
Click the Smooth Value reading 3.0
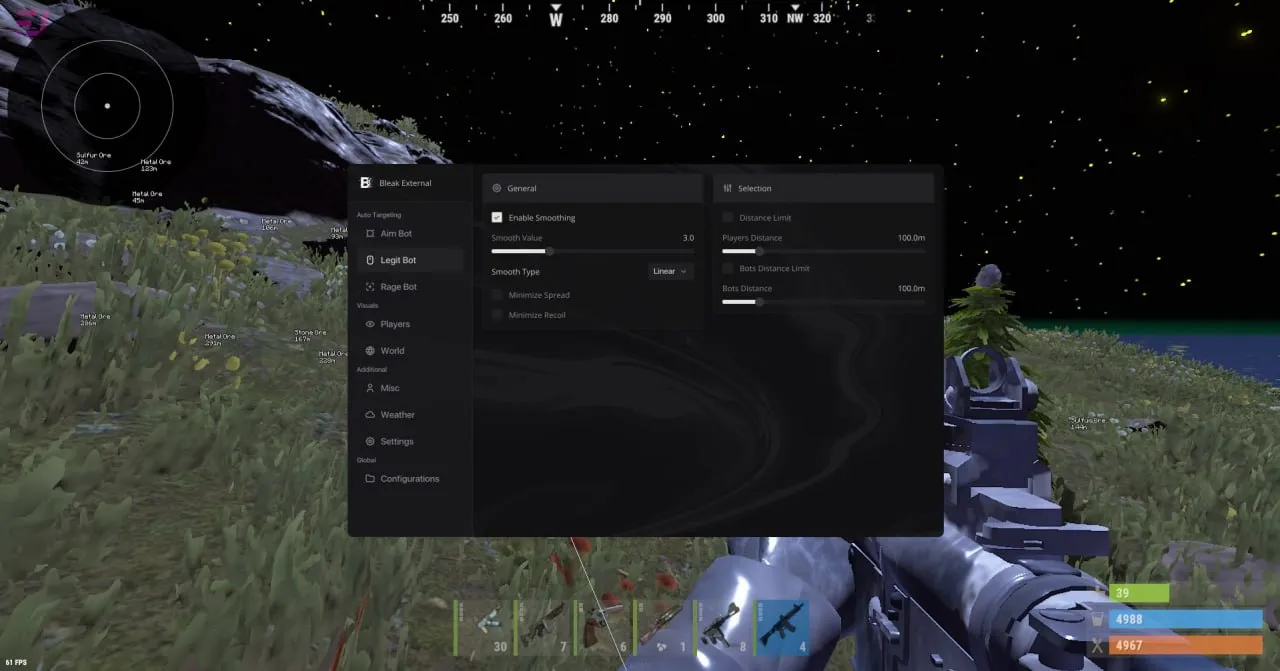pyautogui.click(x=688, y=238)
